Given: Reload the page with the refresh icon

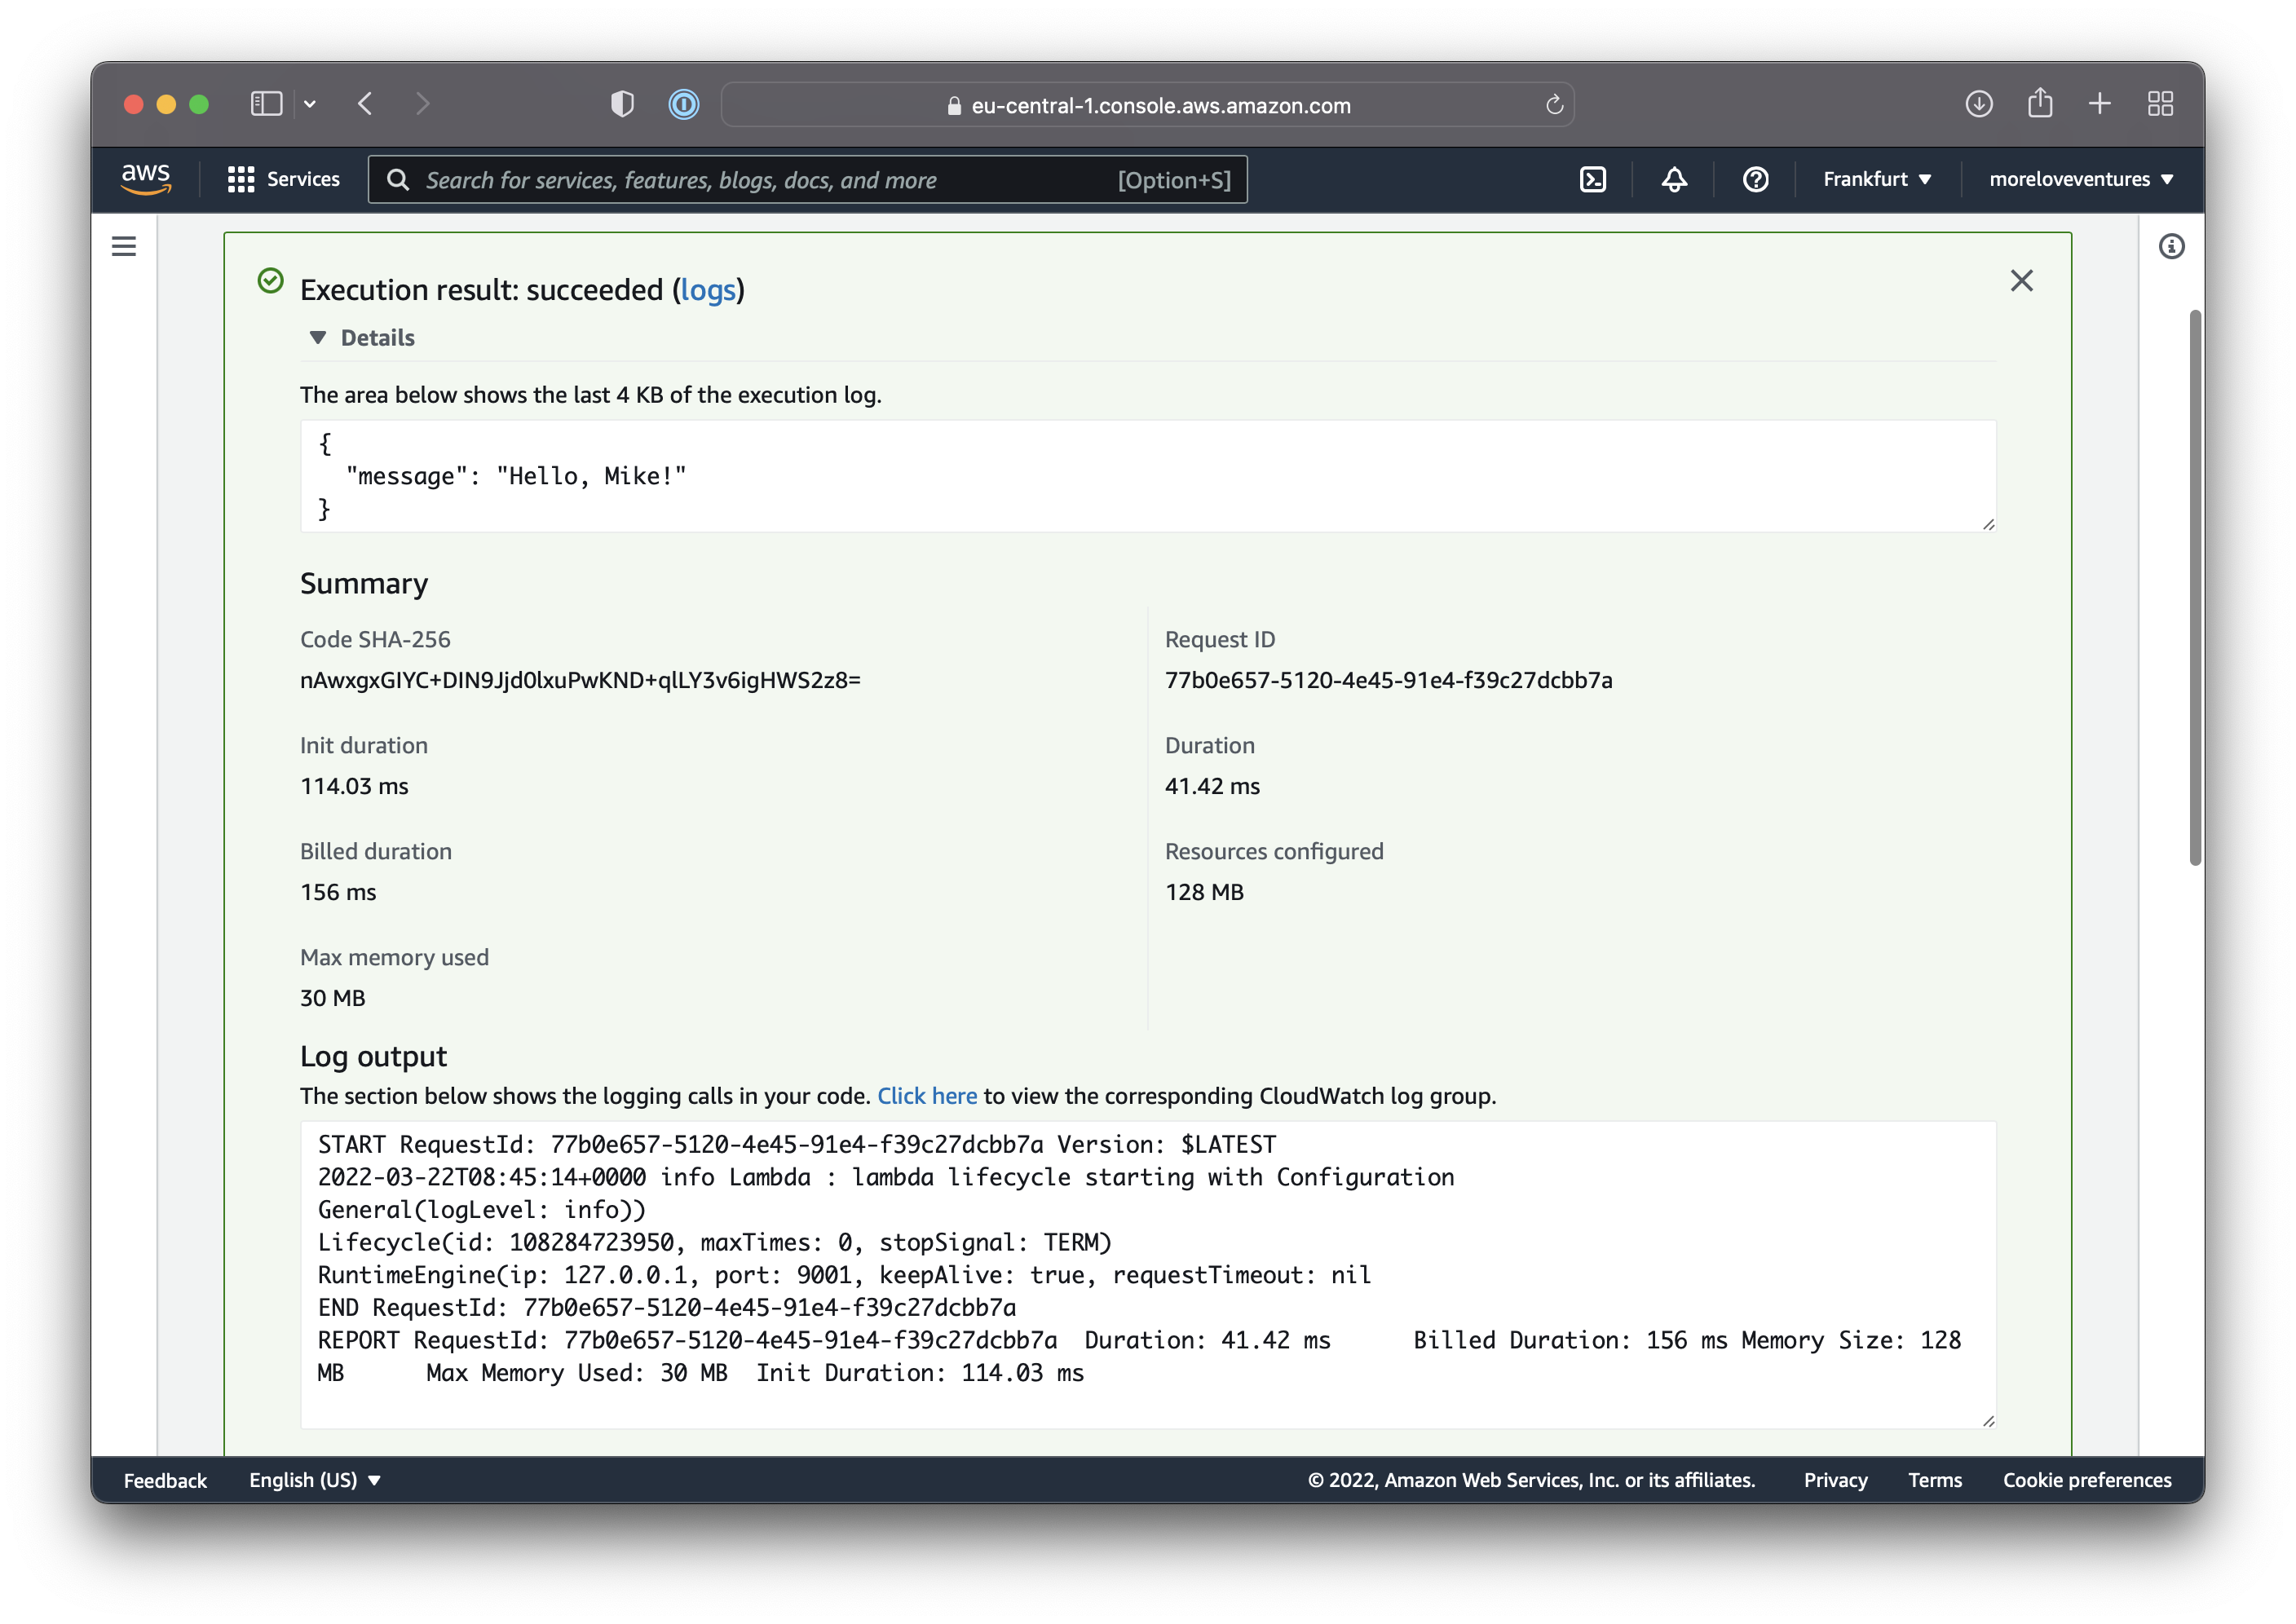Looking at the screenshot, I should pos(1554,105).
